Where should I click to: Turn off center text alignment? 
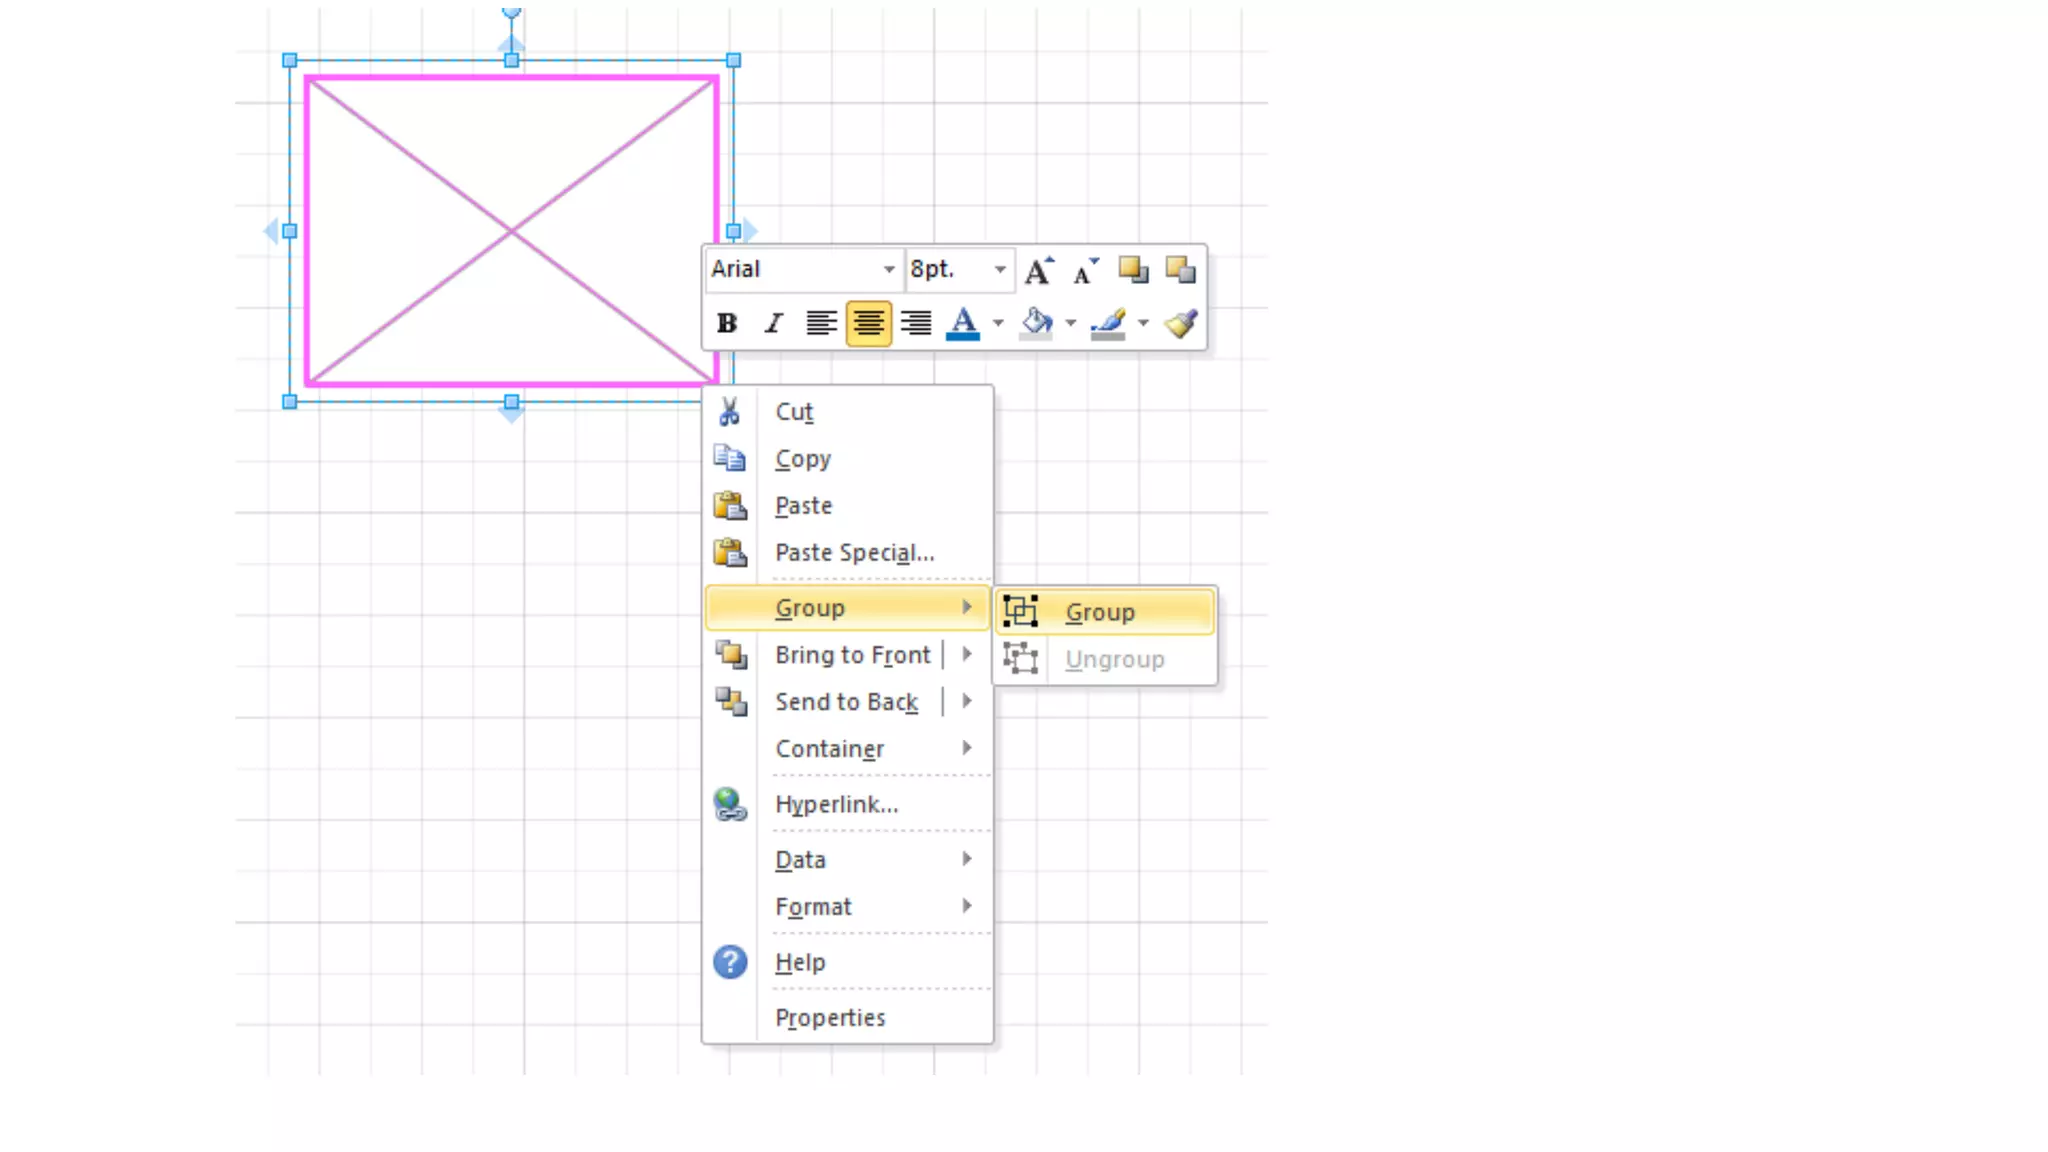[868, 323]
